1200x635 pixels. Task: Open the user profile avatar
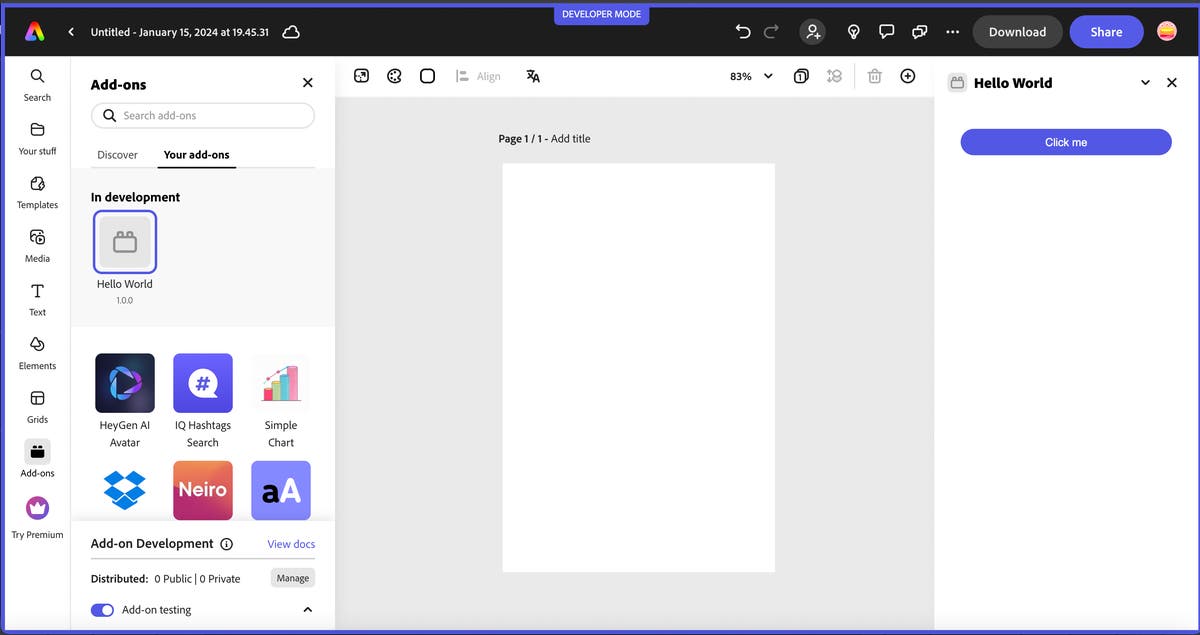coord(1166,32)
